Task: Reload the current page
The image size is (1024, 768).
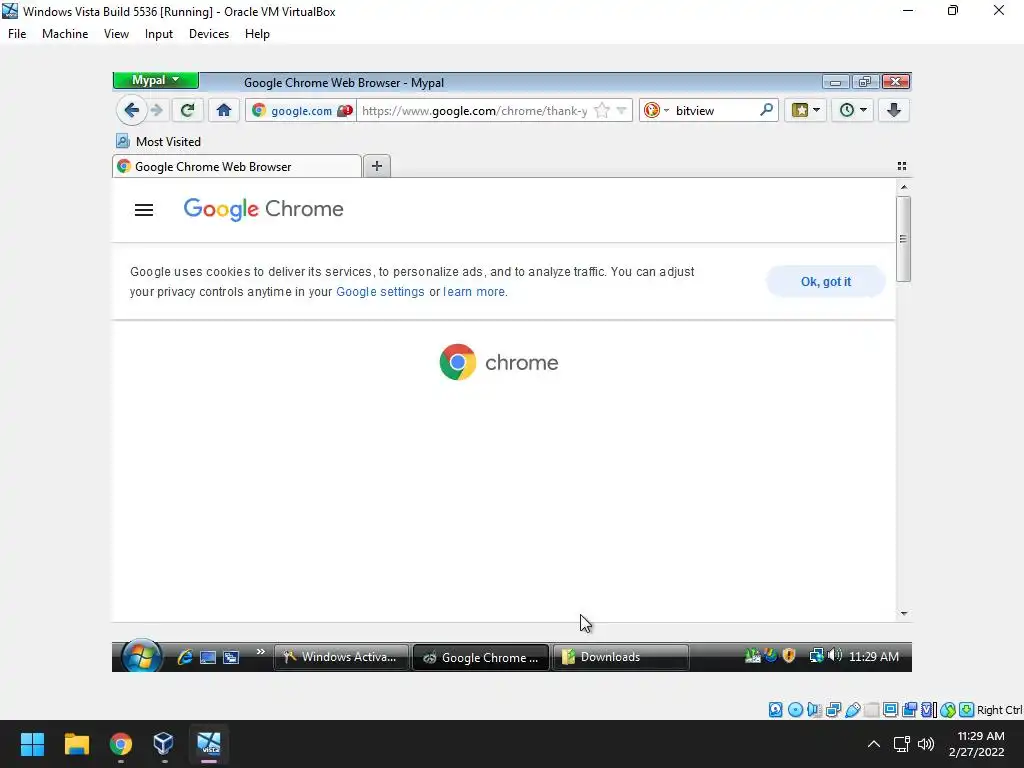Action: click(x=187, y=110)
